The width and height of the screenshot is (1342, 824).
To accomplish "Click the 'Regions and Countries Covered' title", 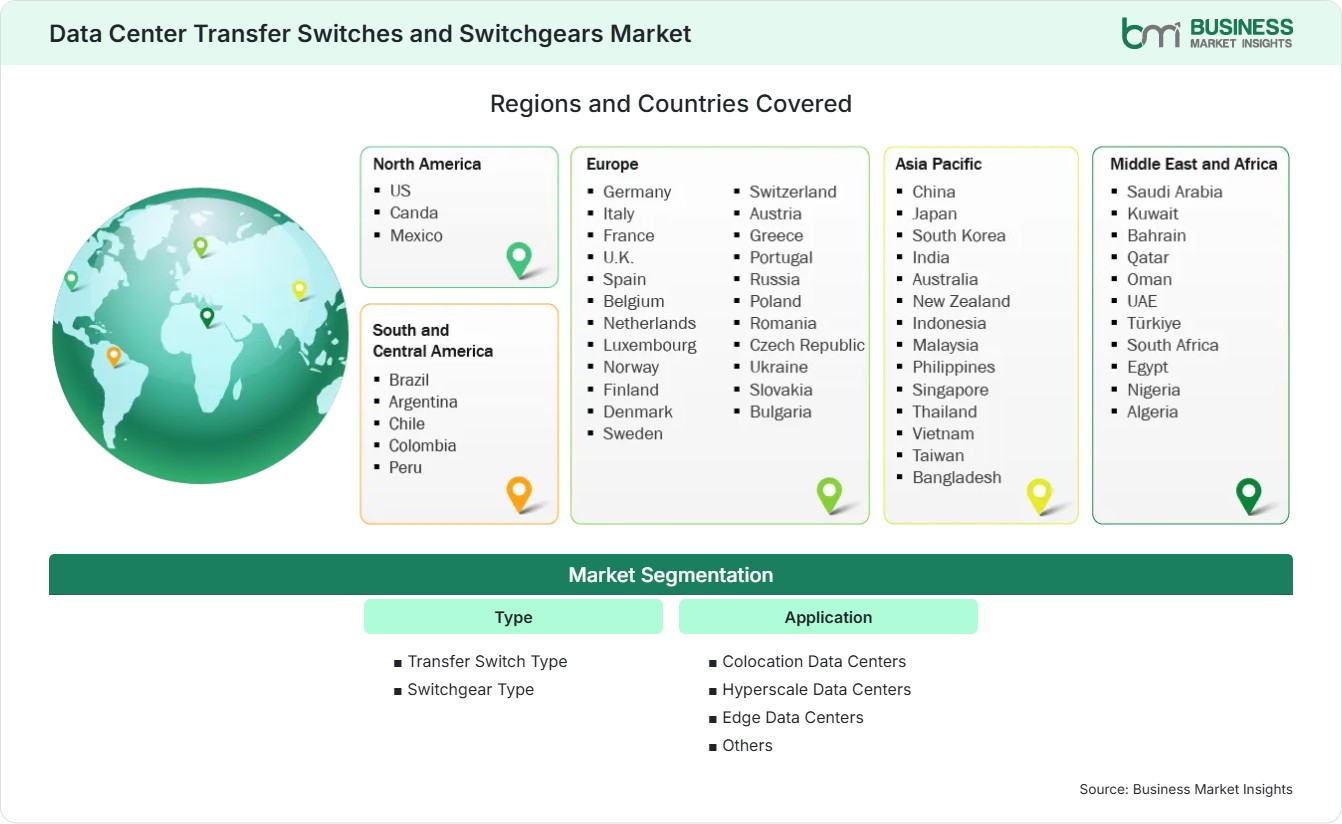I will (x=671, y=103).
